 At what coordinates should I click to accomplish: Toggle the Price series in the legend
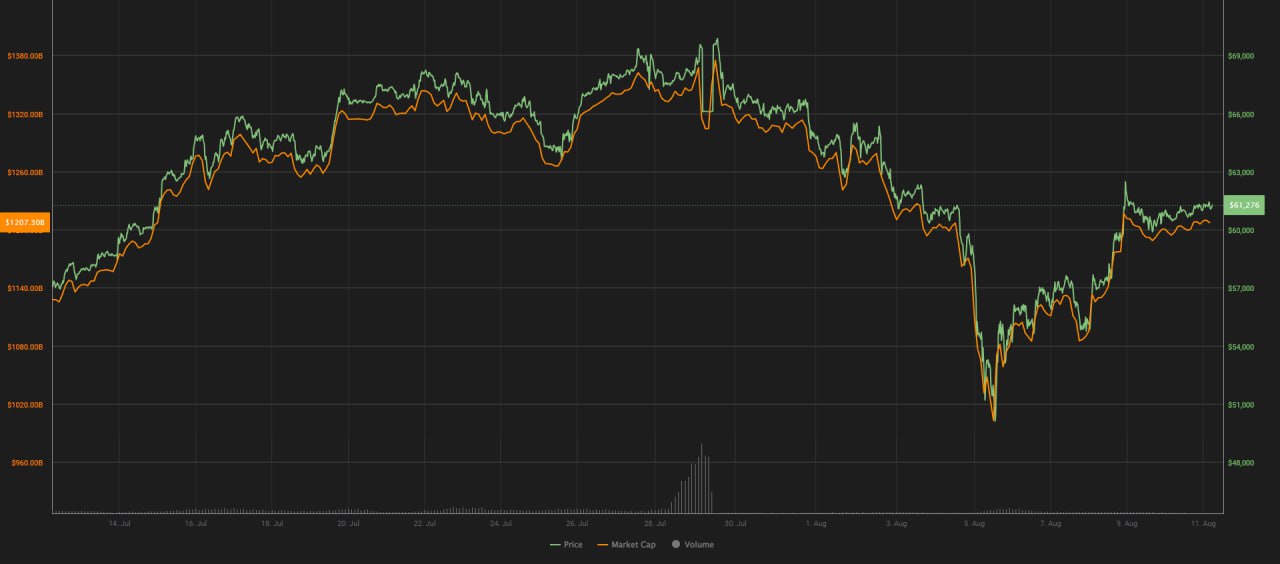tap(566, 545)
